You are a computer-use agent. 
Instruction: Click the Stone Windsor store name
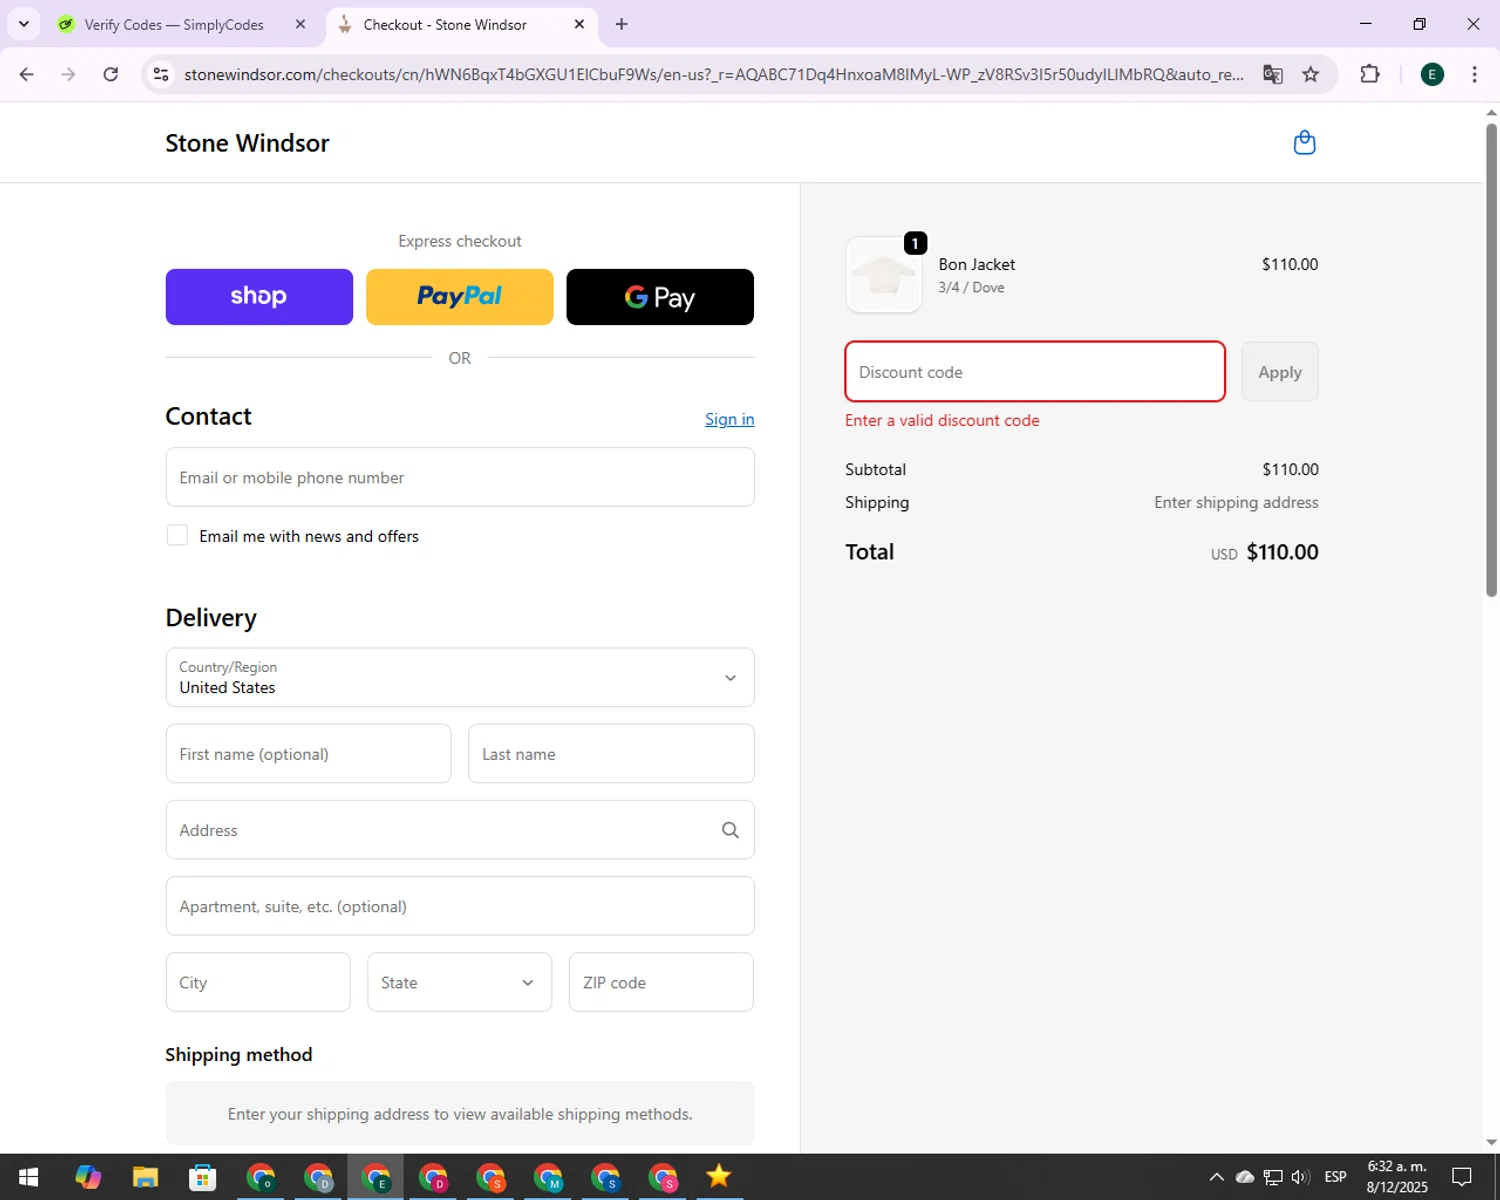(x=247, y=143)
